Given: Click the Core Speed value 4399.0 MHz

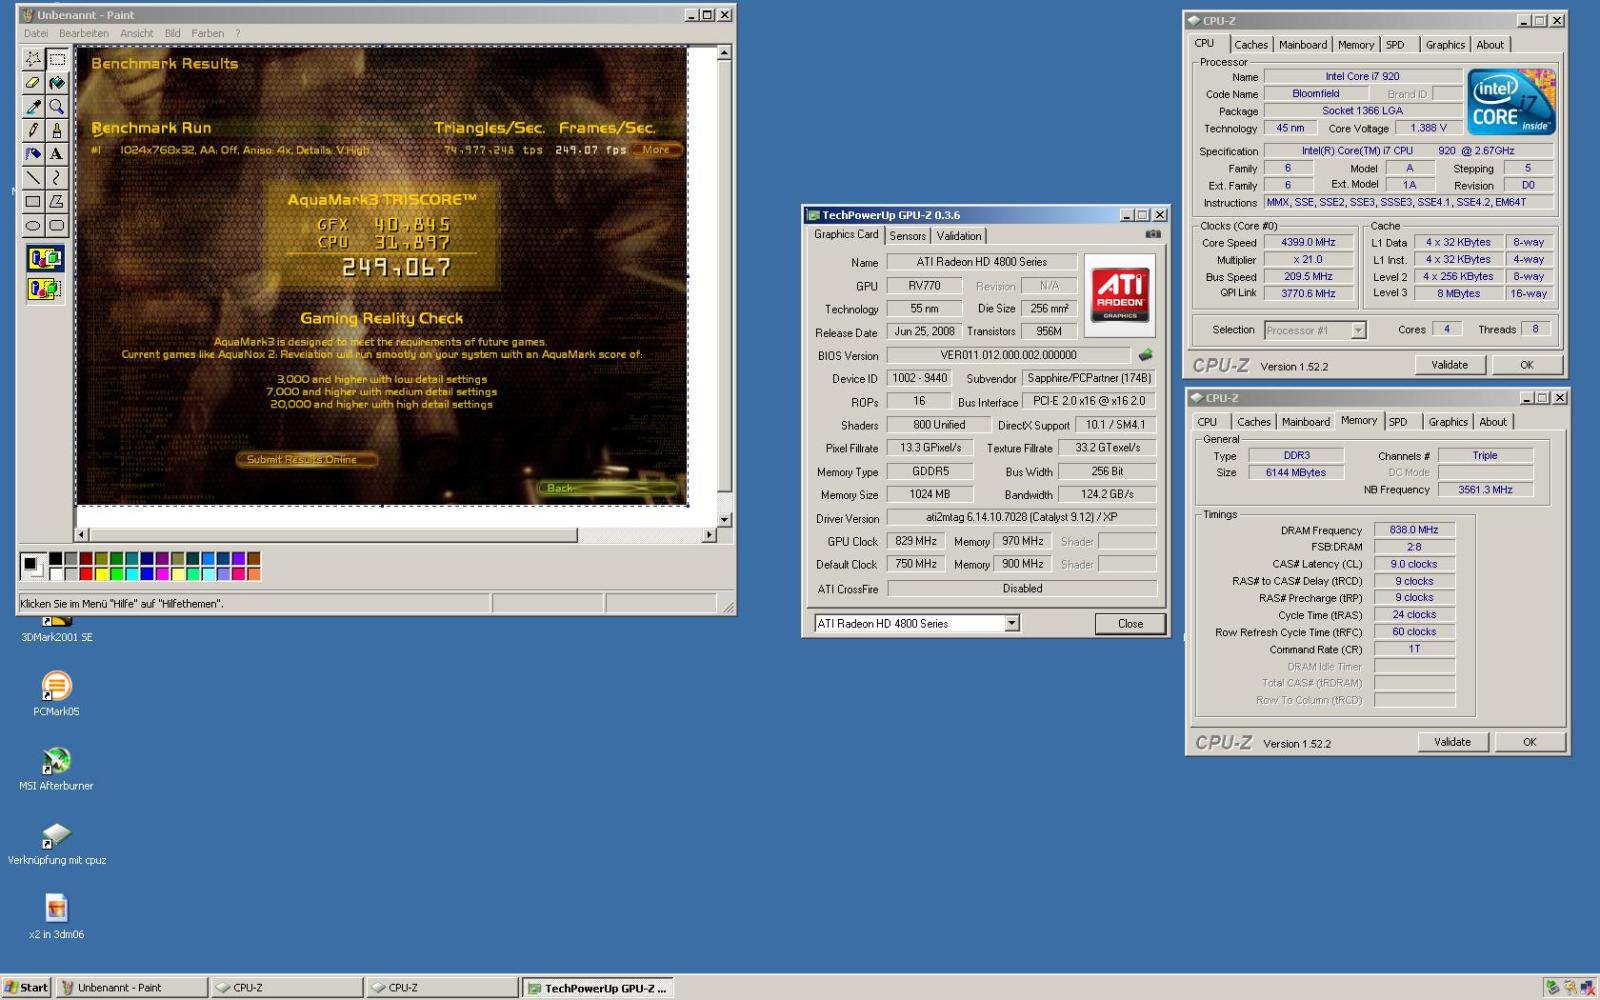Looking at the screenshot, I should [x=1308, y=242].
